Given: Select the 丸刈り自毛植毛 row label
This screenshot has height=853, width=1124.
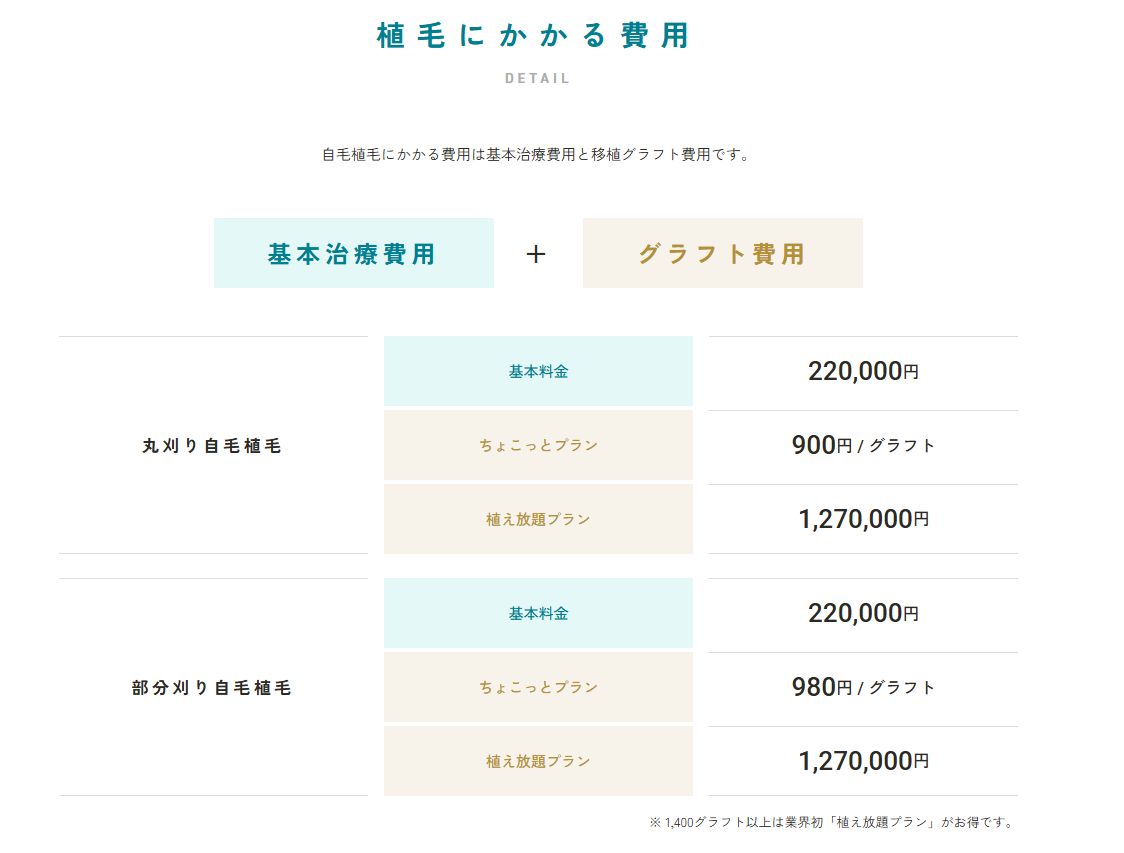Looking at the screenshot, I should click(212, 446).
